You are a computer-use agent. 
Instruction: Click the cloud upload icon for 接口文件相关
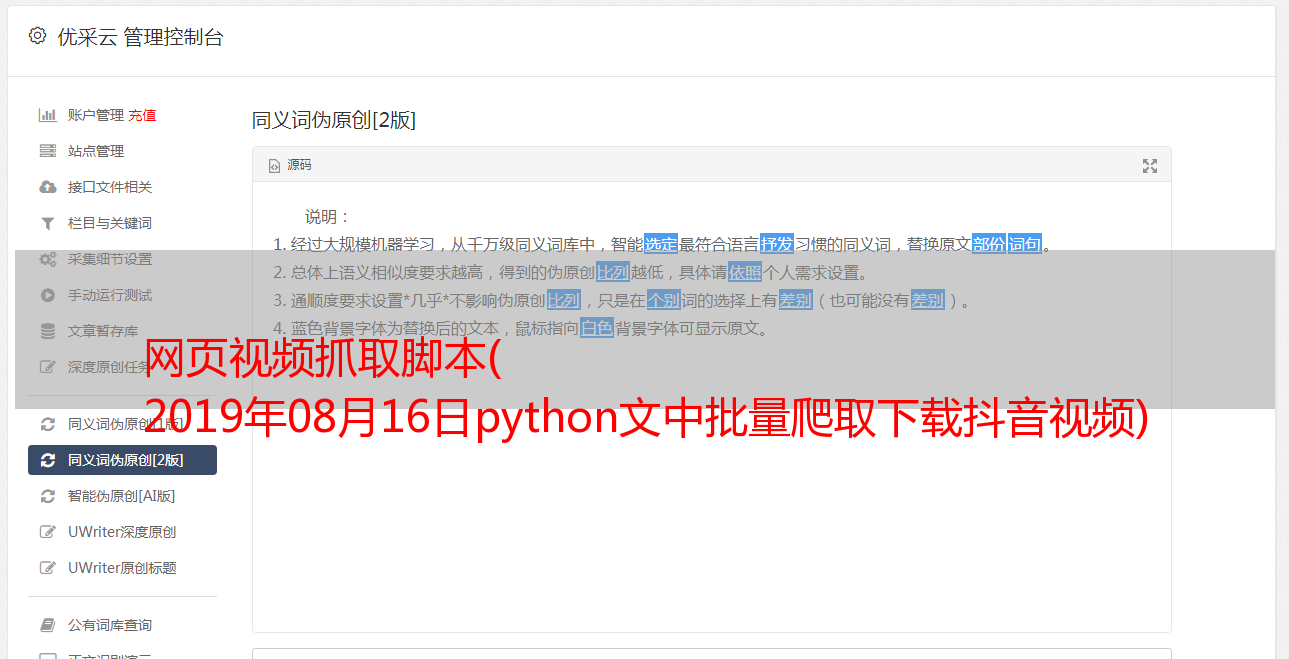pyautogui.click(x=47, y=187)
